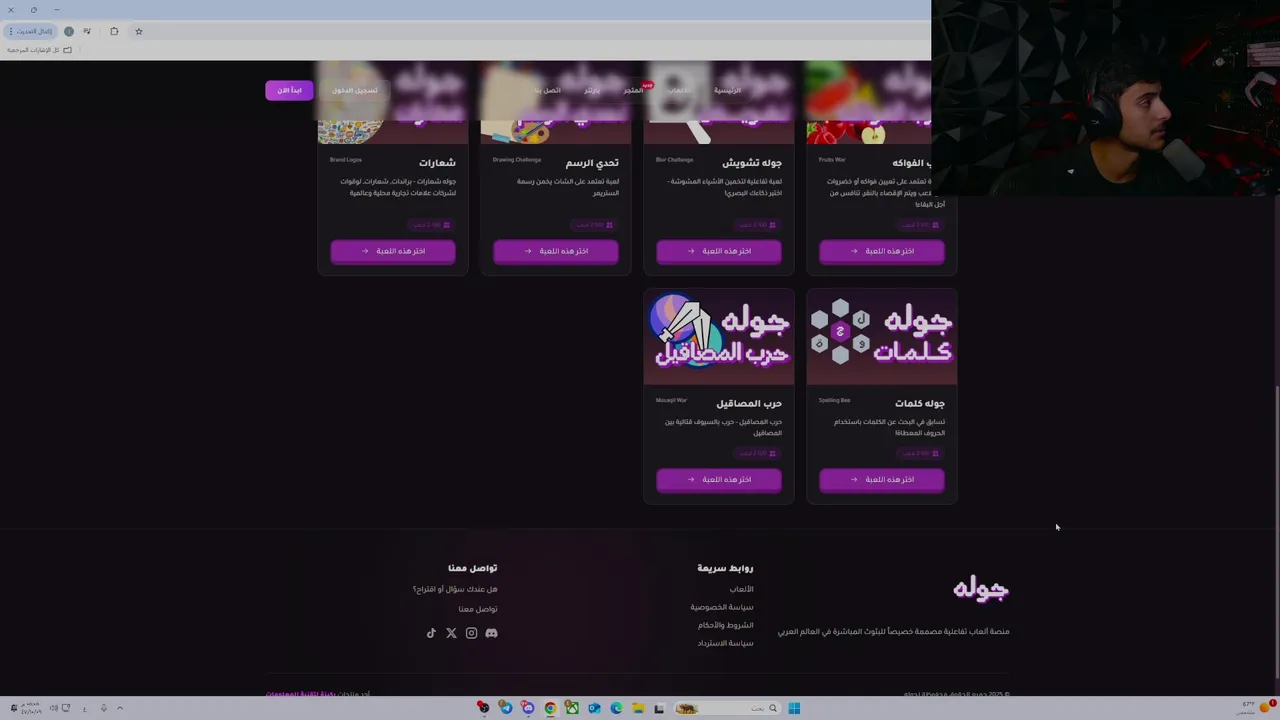This screenshot has height=720, width=1280.
Task: Open the تواصل معنا footer link
Action: click(x=477, y=609)
